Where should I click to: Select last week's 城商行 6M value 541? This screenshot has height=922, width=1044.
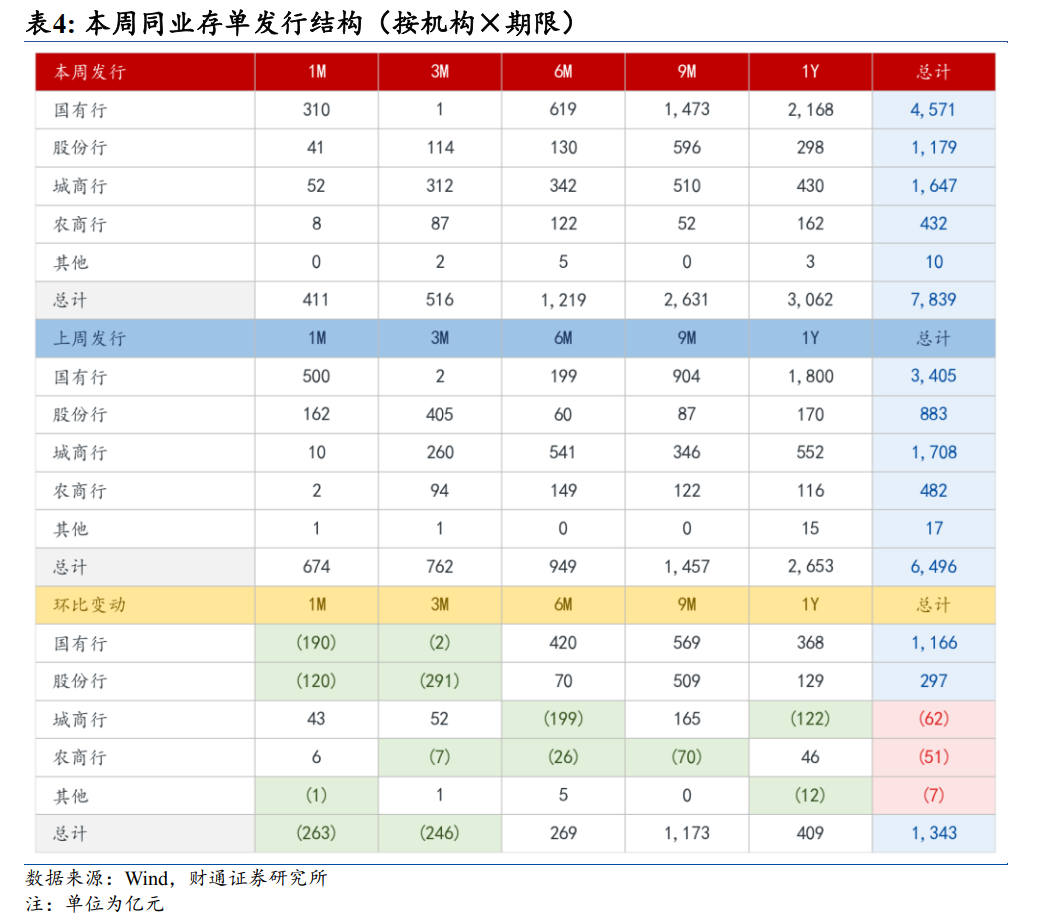click(563, 452)
